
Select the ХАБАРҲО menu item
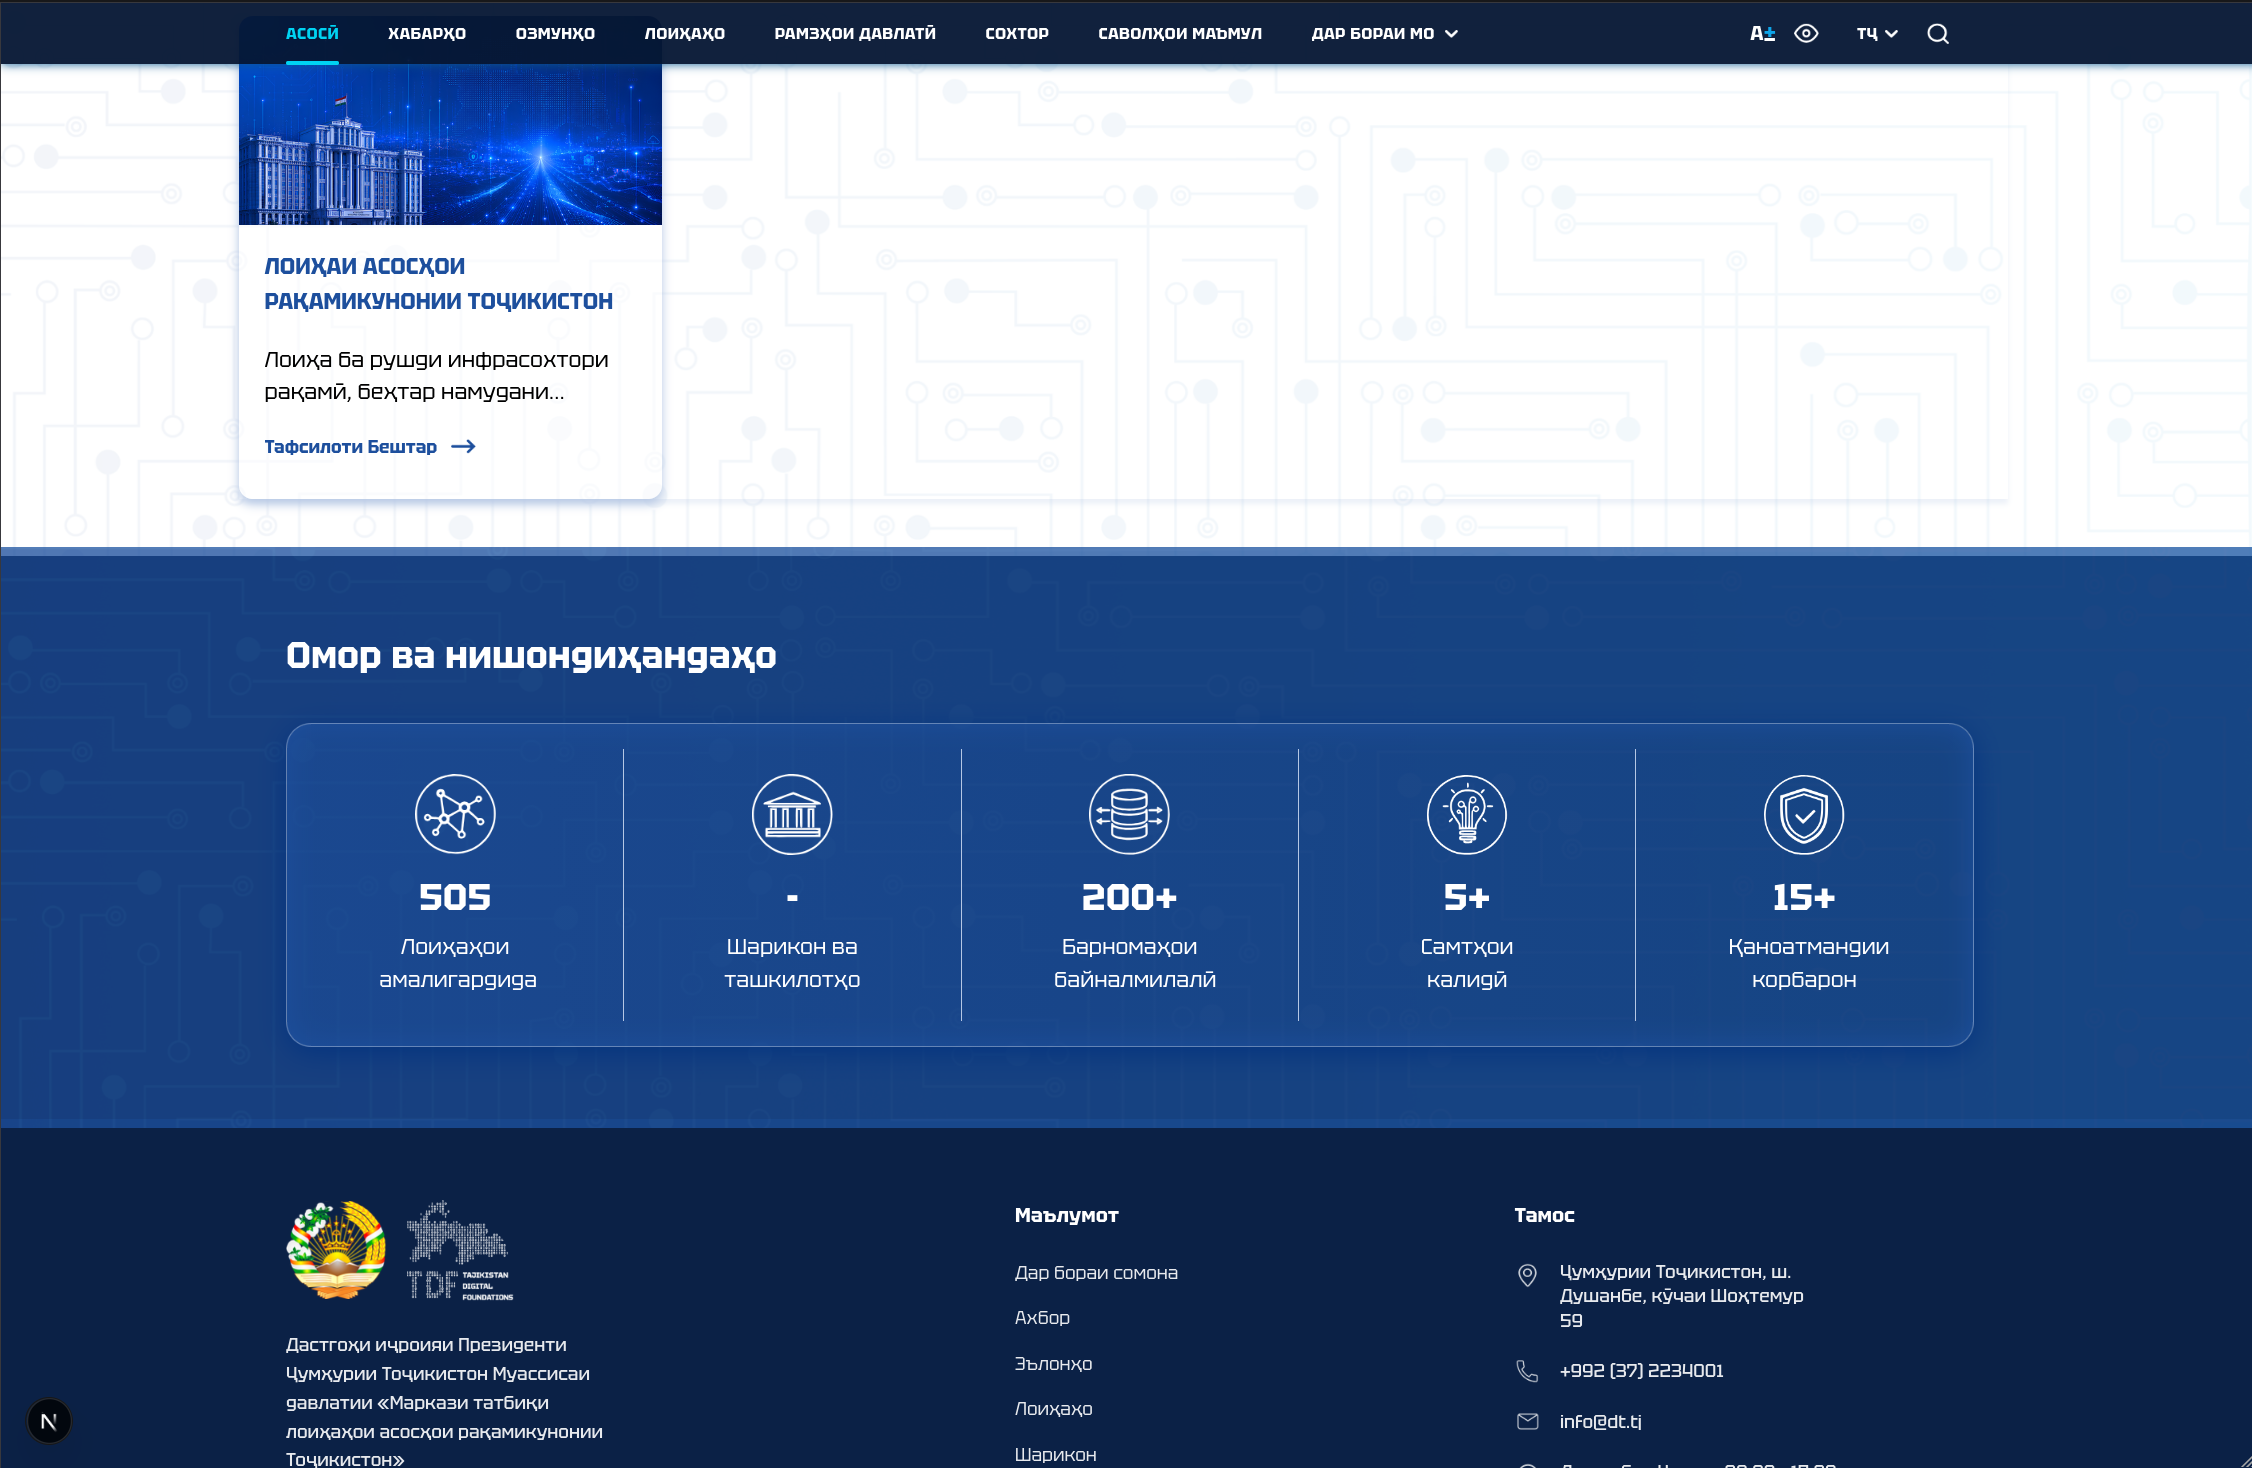427,34
